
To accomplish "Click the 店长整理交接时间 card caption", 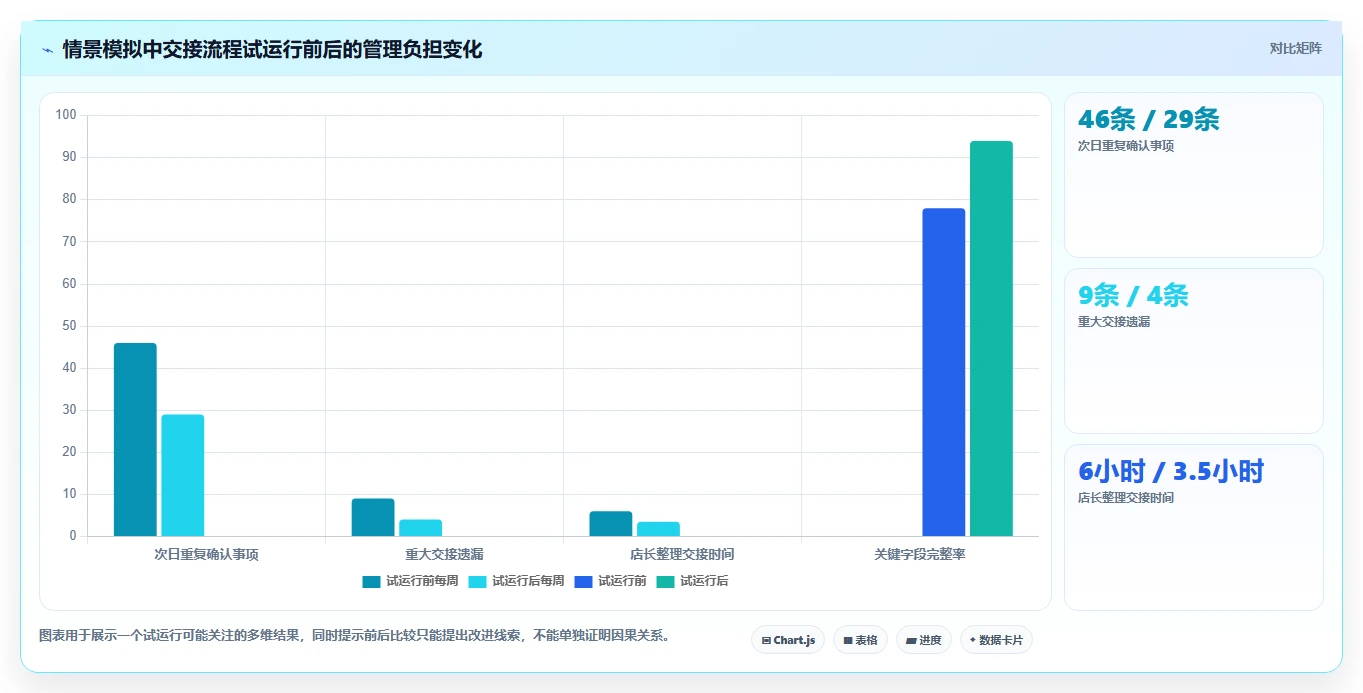I will tap(1126, 498).
